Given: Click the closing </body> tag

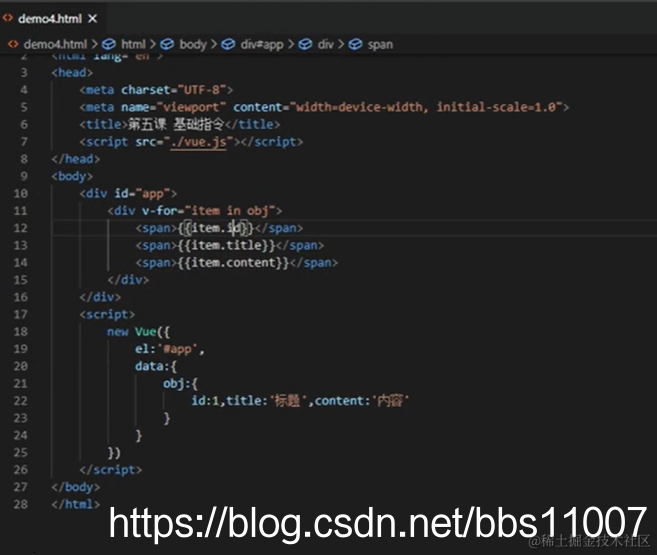Looking at the screenshot, I should 76,487.
